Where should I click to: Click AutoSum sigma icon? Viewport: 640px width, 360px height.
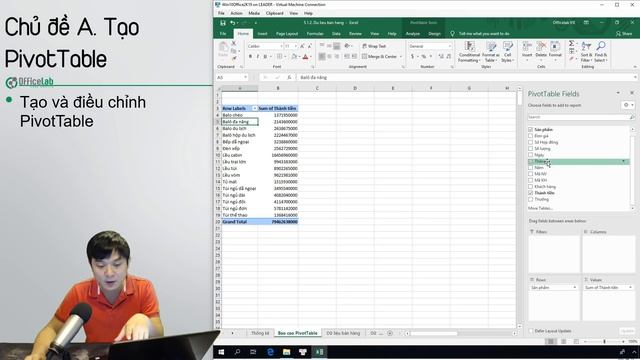(x=571, y=43)
